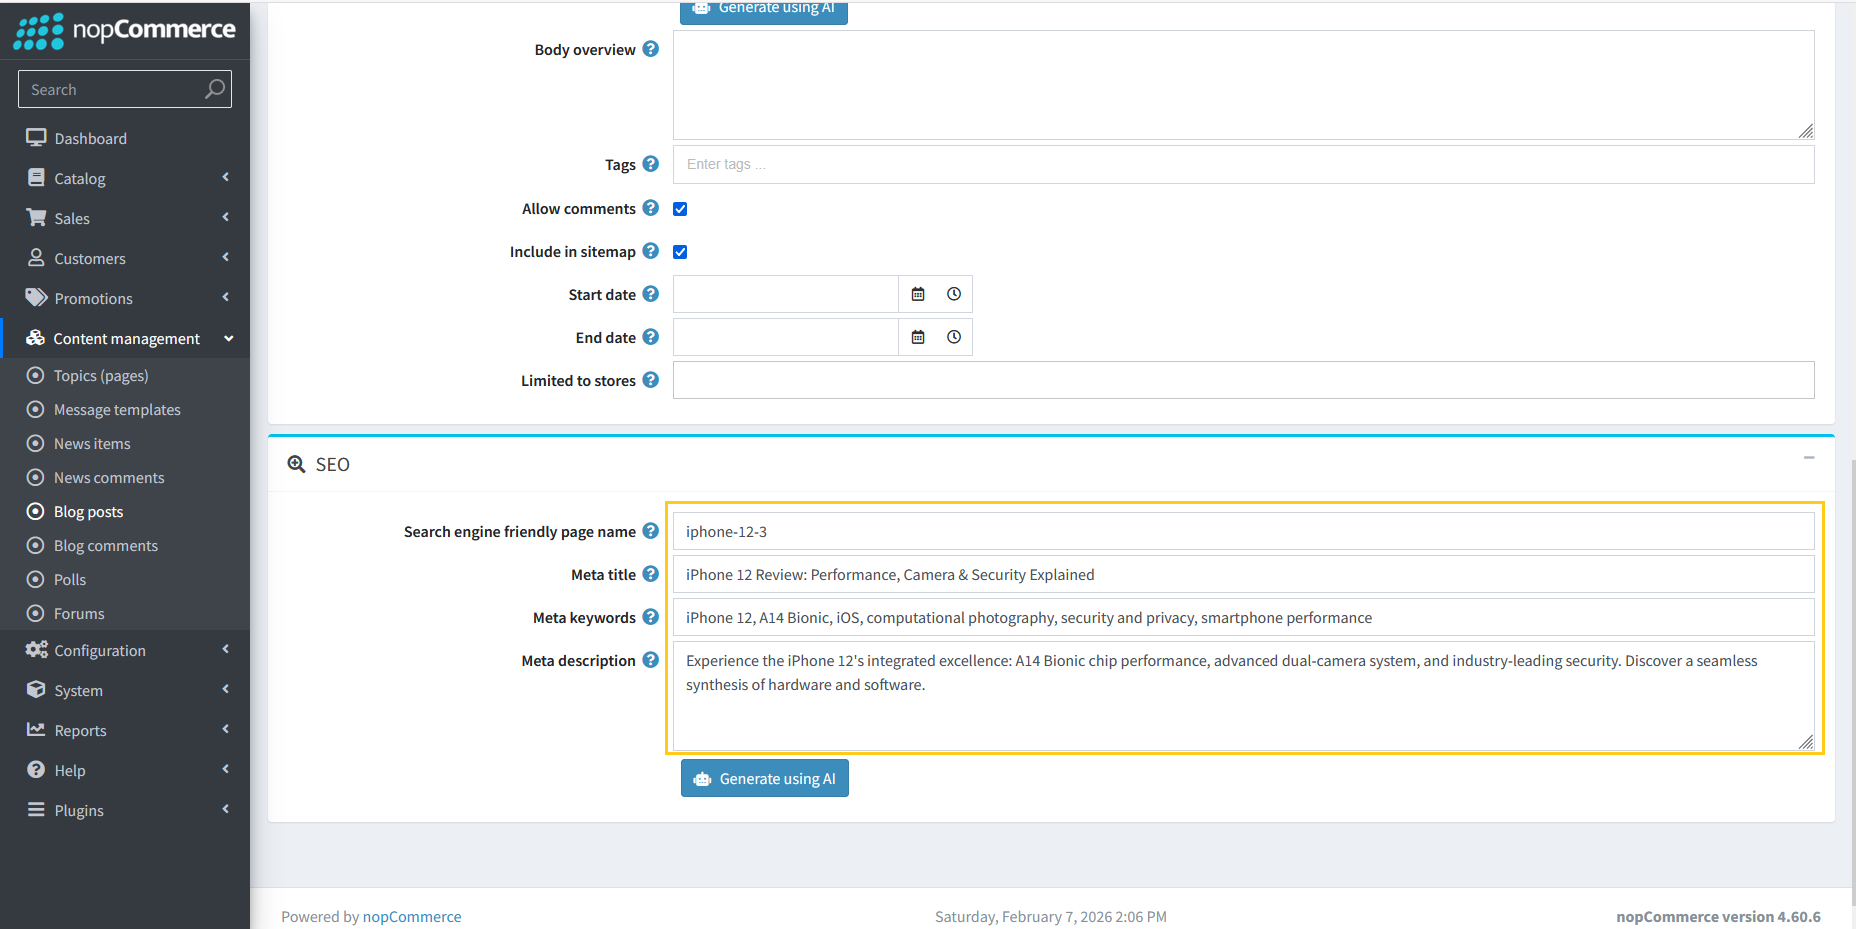Open the Dashboard from the sidebar icon
Image resolution: width=1856 pixels, height=929 pixels.
pyautogui.click(x=36, y=137)
